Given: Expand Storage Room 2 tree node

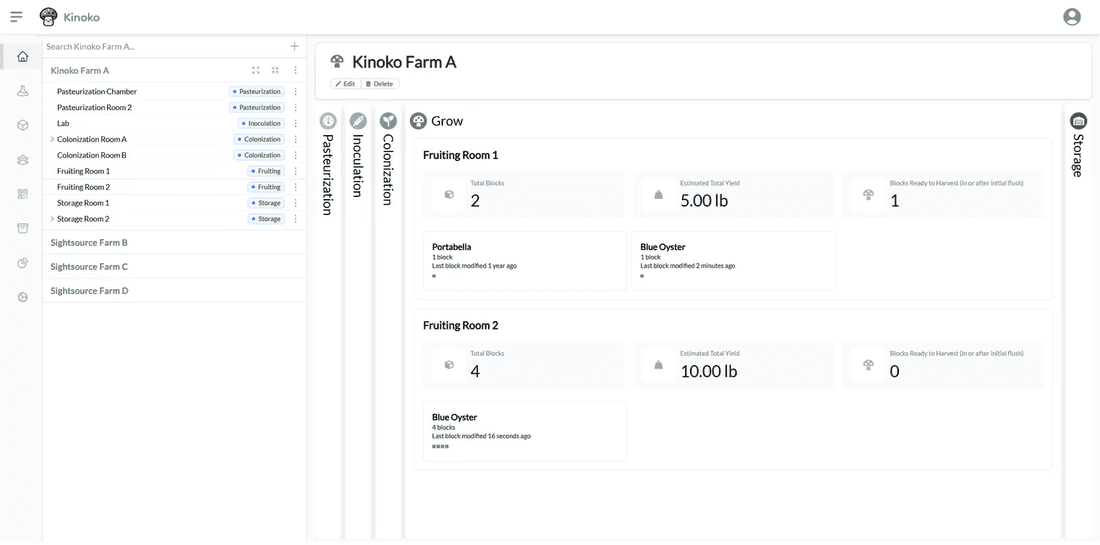Looking at the screenshot, I should click(x=52, y=219).
